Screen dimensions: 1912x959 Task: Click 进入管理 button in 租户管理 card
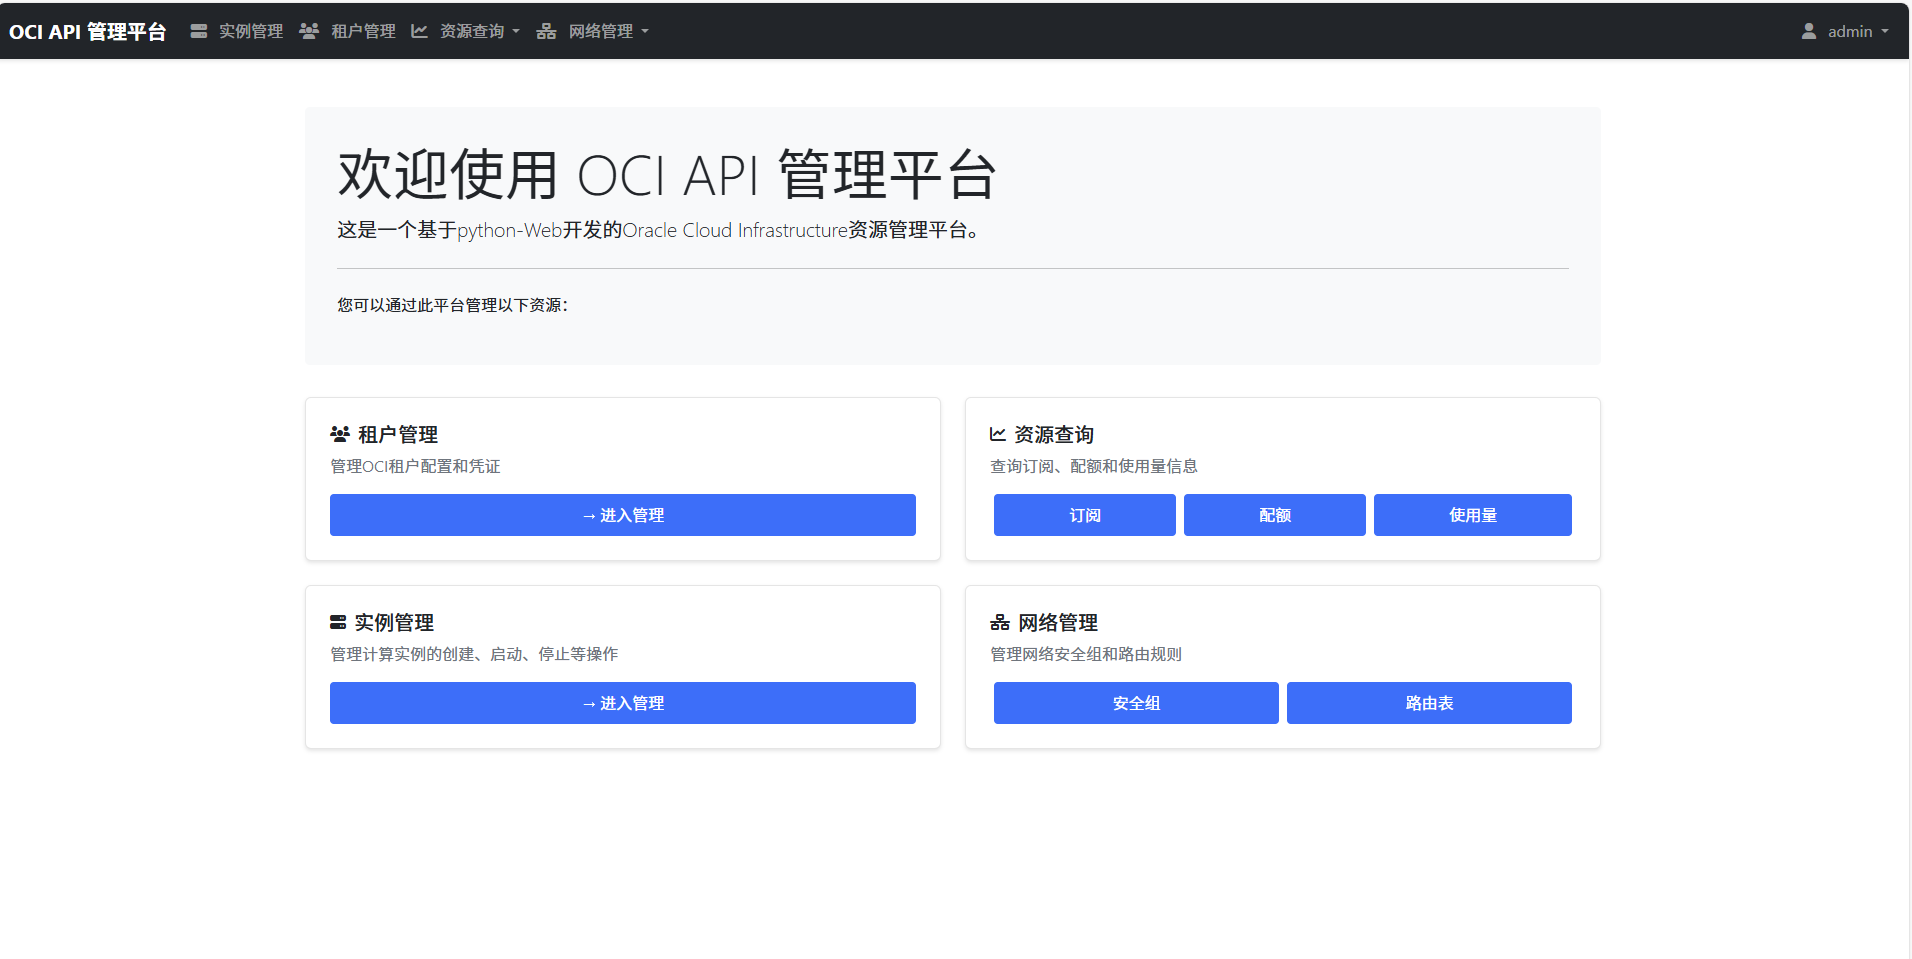(623, 515)
